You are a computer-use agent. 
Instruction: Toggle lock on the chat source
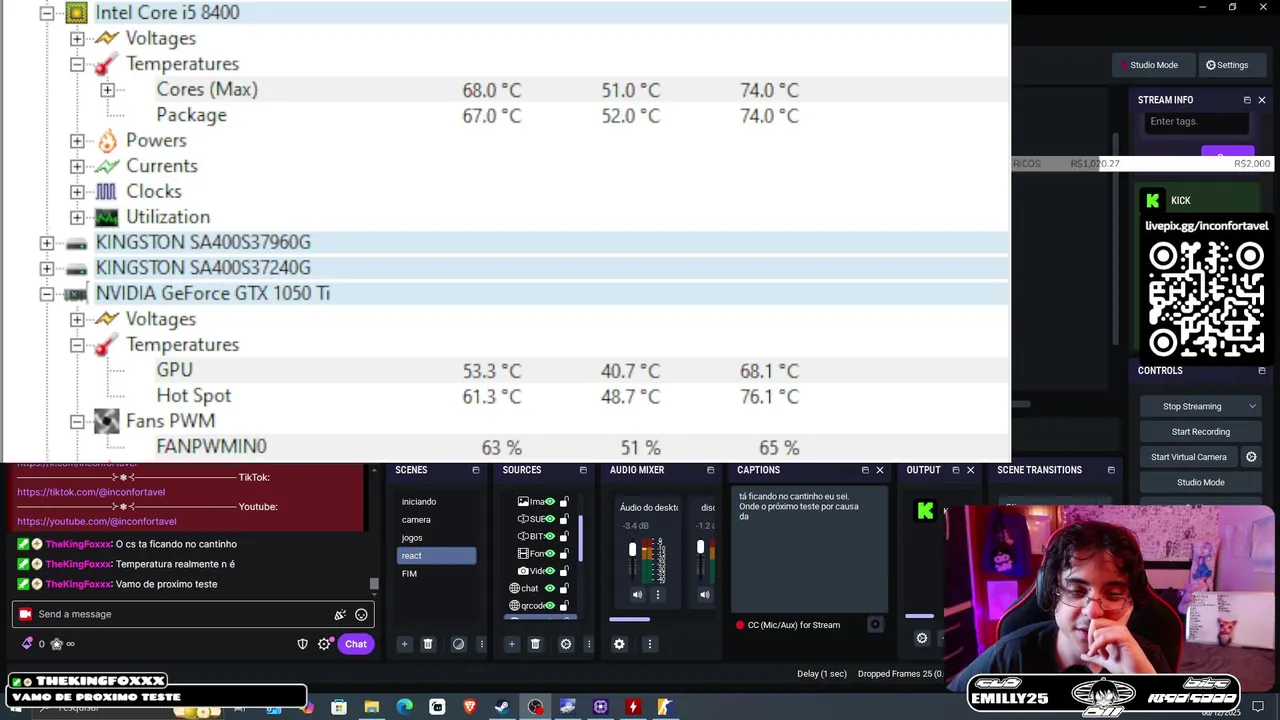pos(564,588)
